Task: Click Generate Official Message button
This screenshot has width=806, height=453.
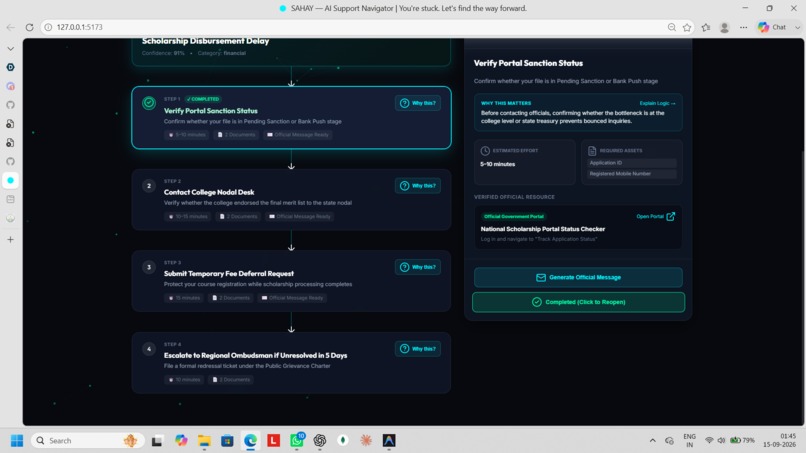Action: [578, 277]
